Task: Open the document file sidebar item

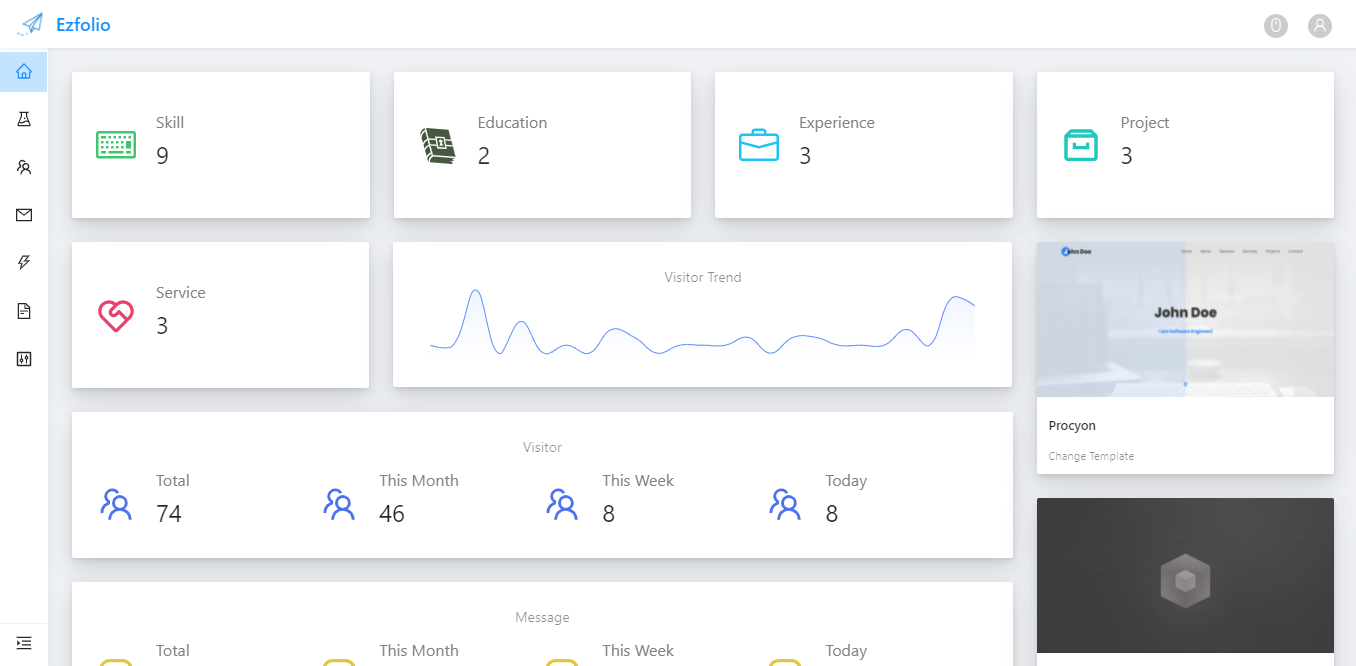Action: 24,311
